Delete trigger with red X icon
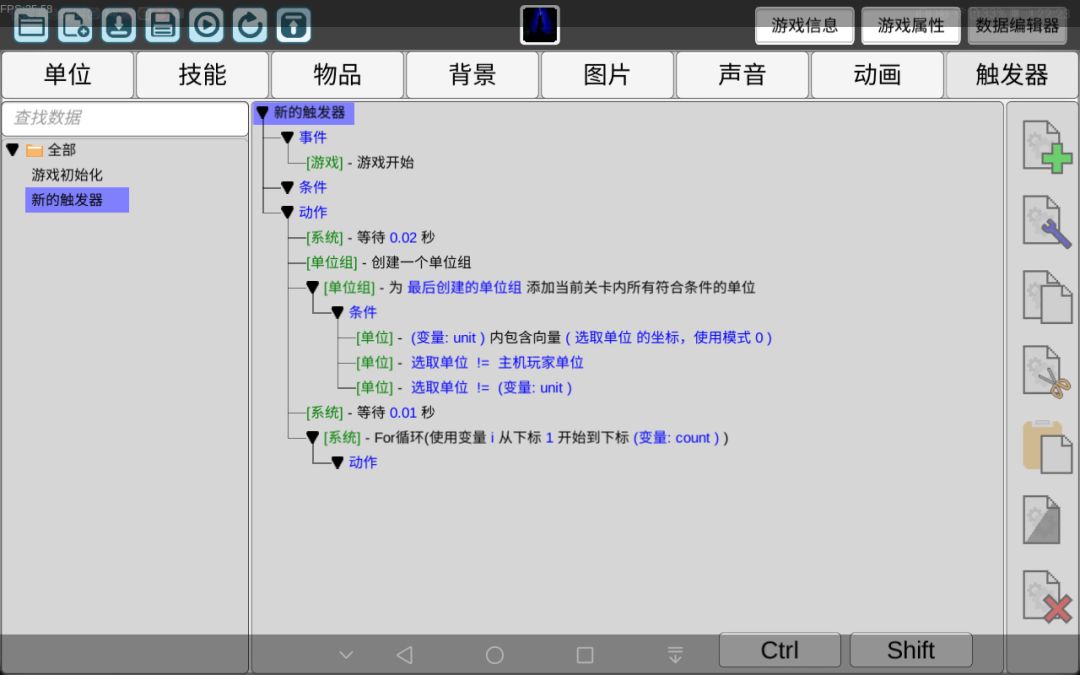The width and height of the screenshot is (1080, 675). [x=1047, y=596]
